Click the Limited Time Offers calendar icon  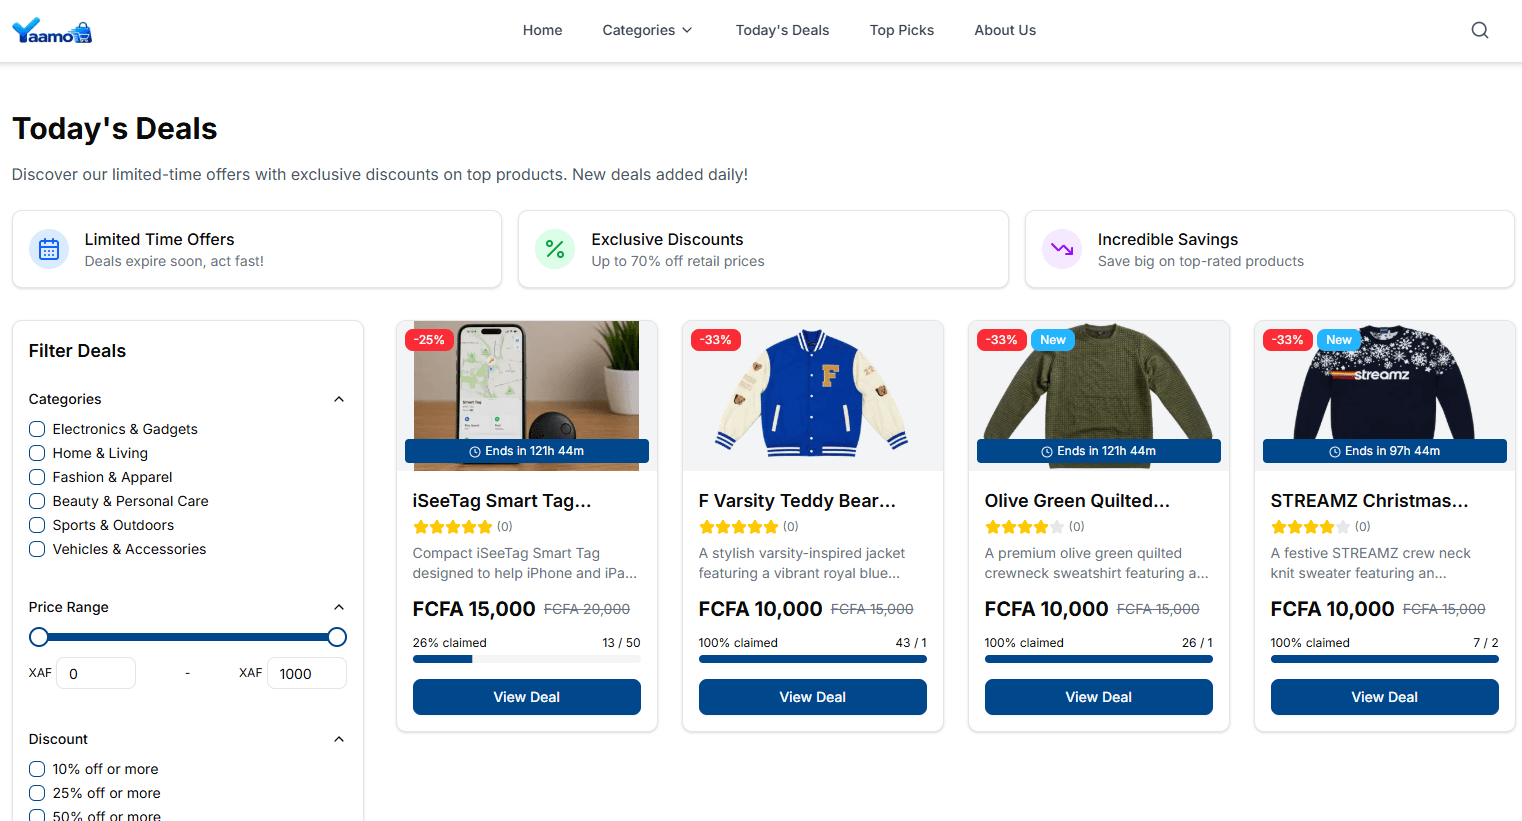click(49, 250)
